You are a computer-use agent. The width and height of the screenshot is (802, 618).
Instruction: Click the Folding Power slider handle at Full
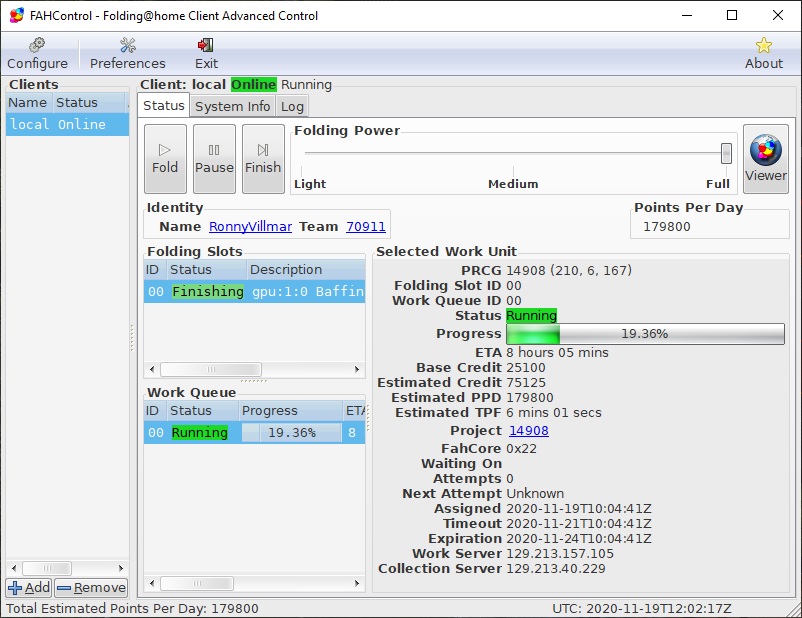click(726, 153)
